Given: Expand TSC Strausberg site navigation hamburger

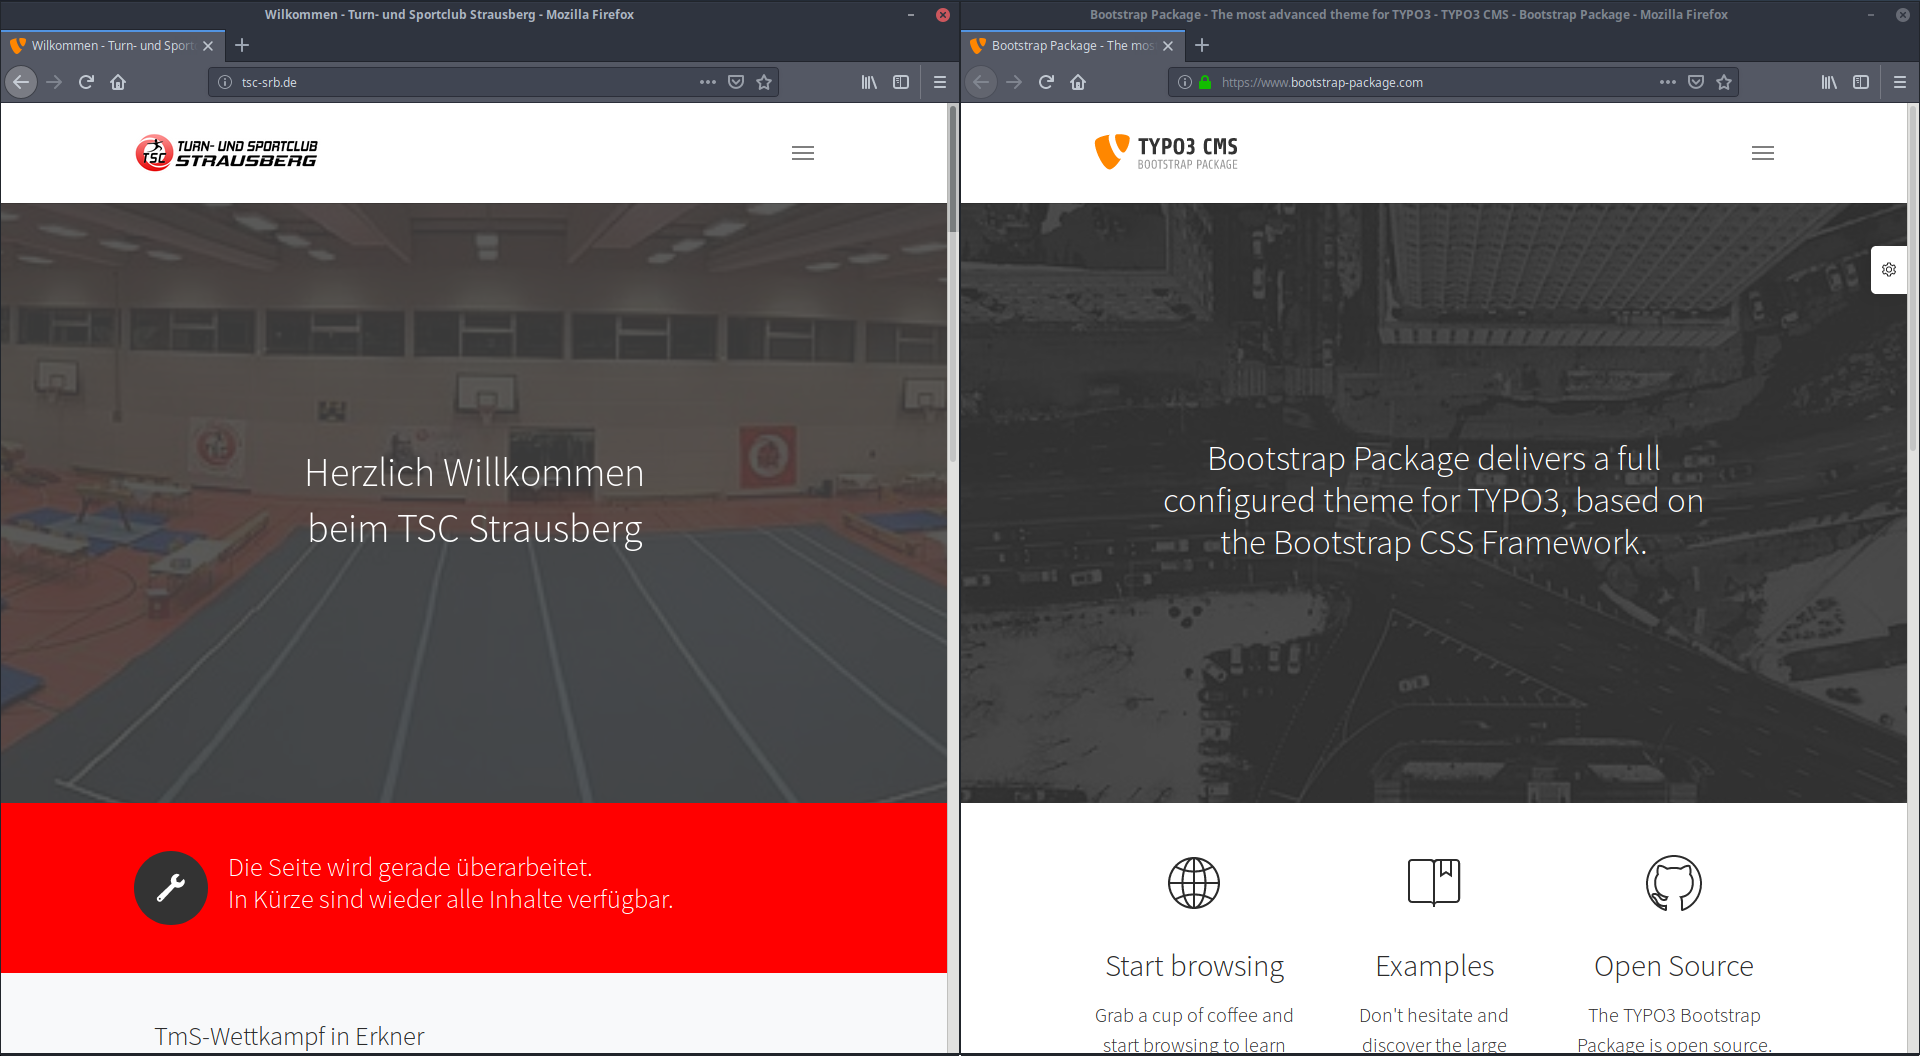Looking at the screenshot, I should [x=803, y=153].
